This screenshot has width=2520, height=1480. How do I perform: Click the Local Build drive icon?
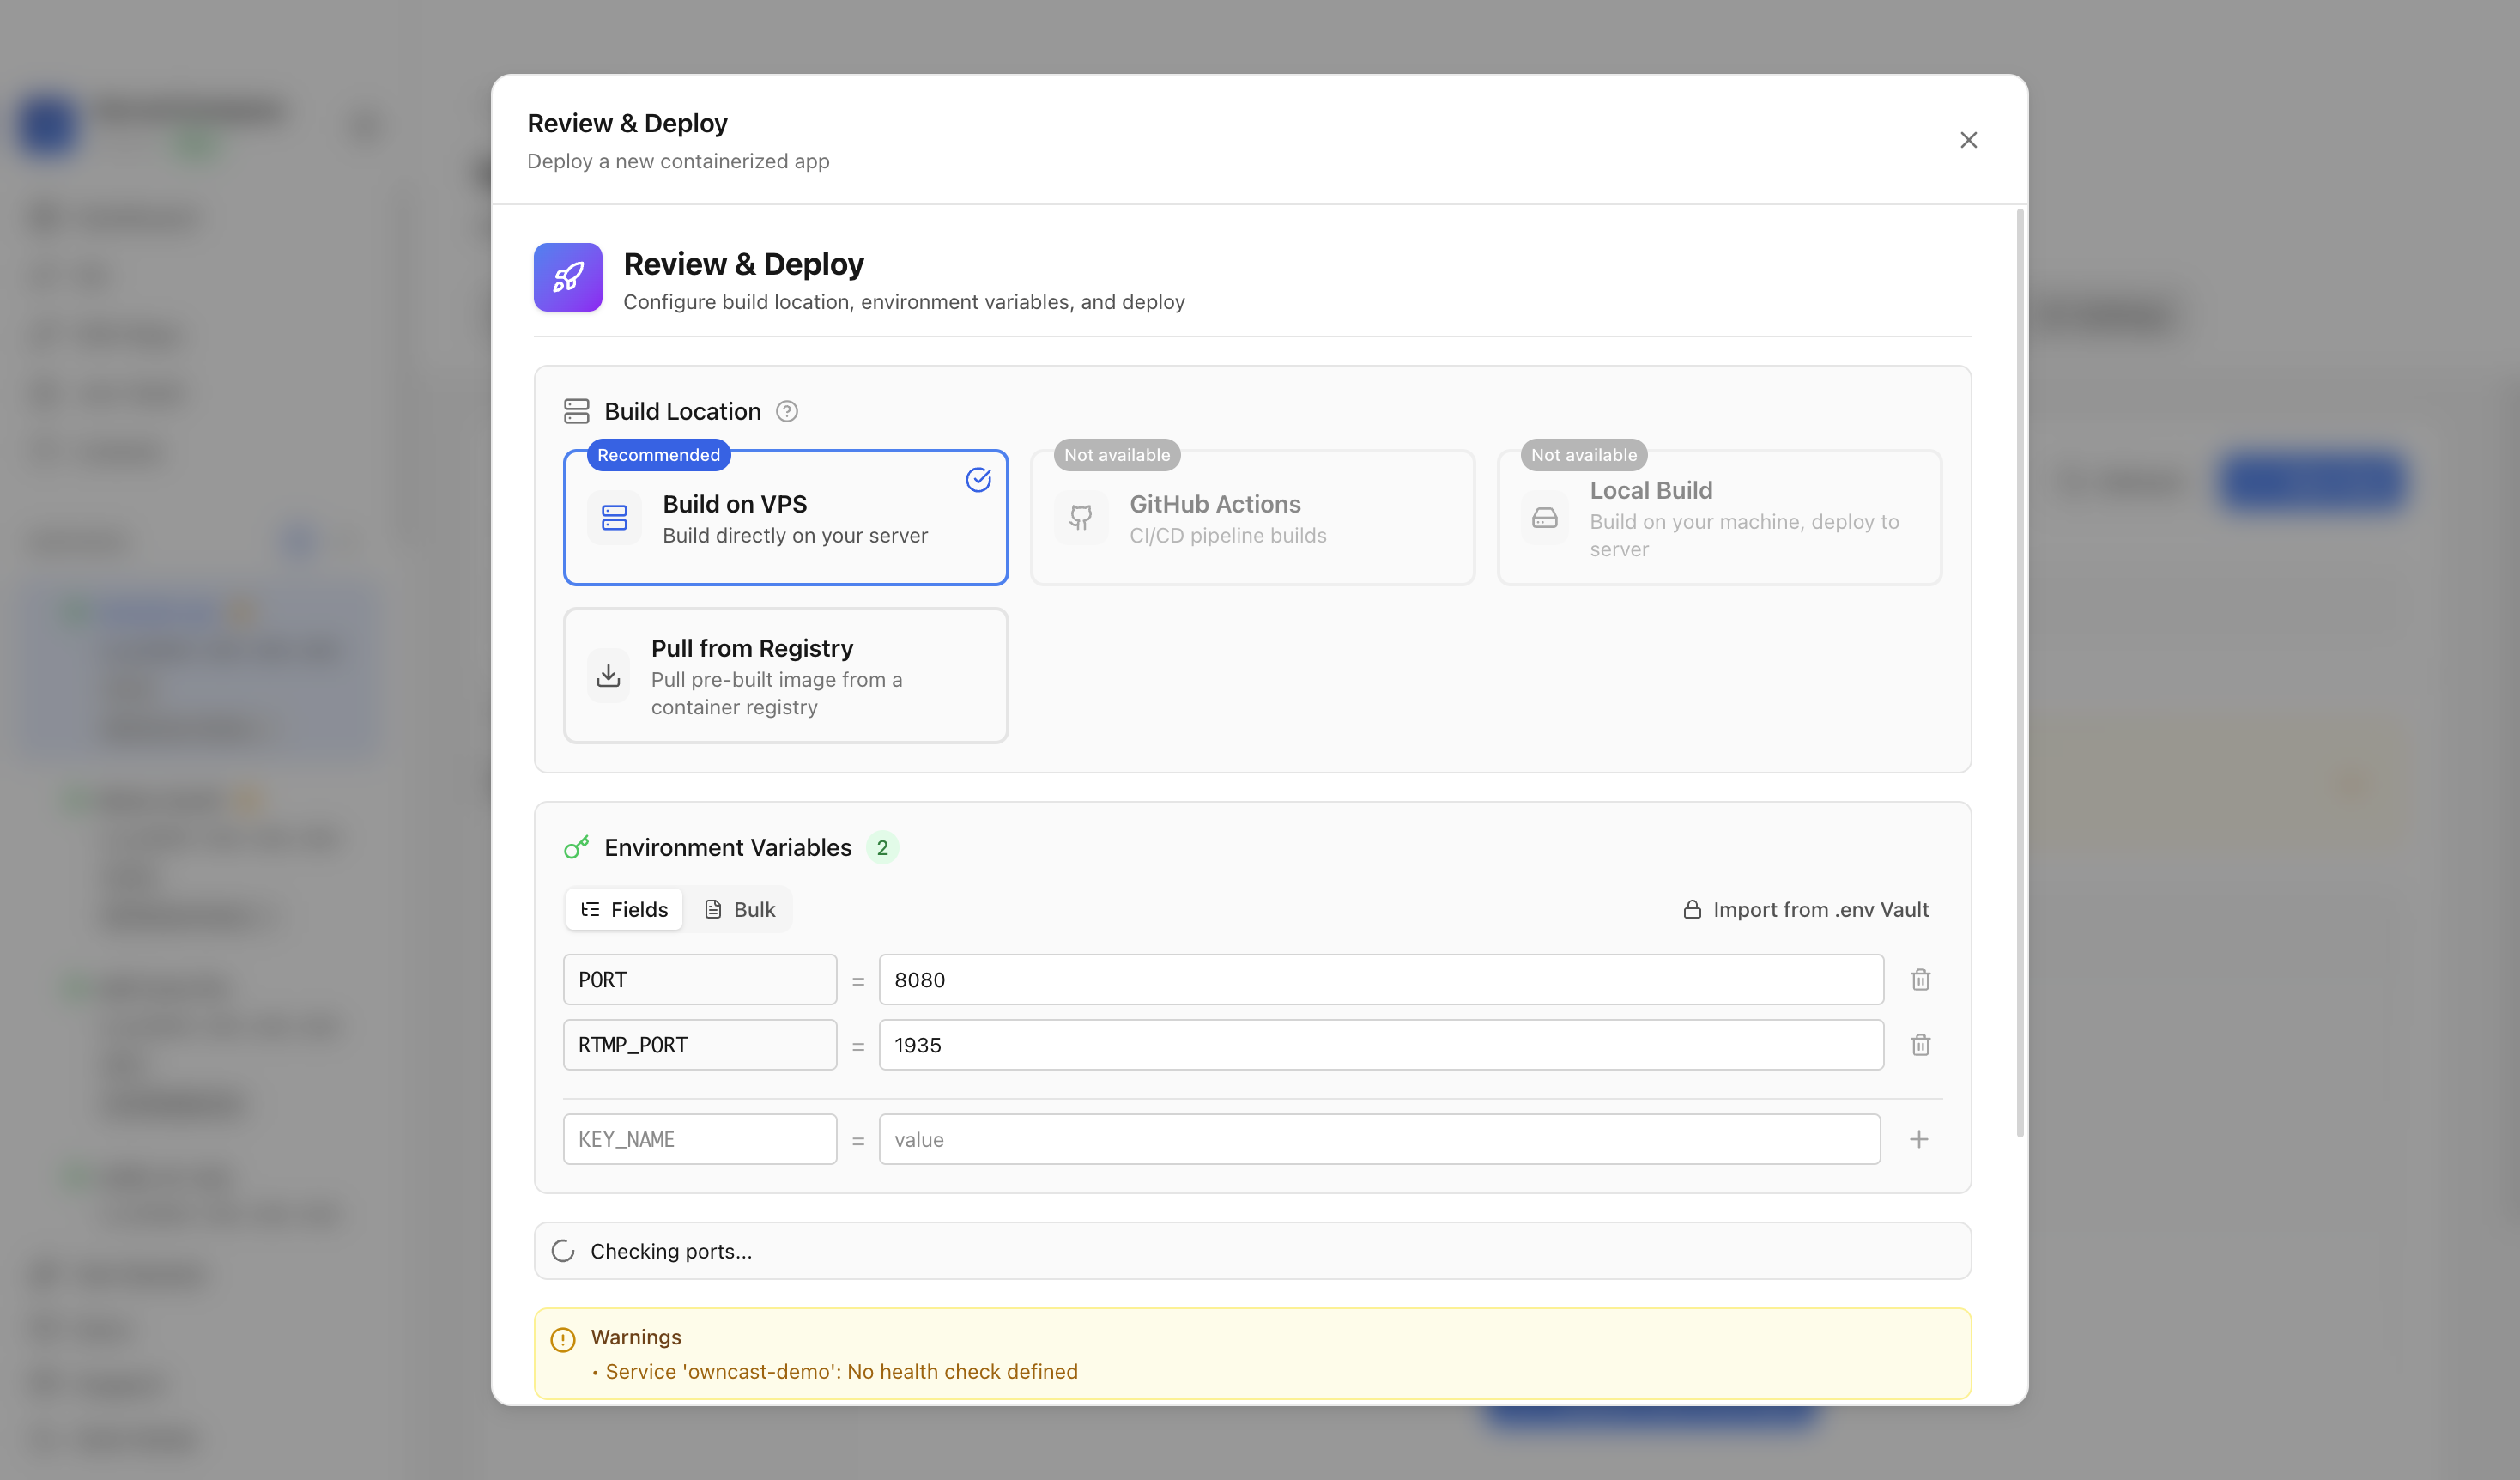pos(1545,517)
